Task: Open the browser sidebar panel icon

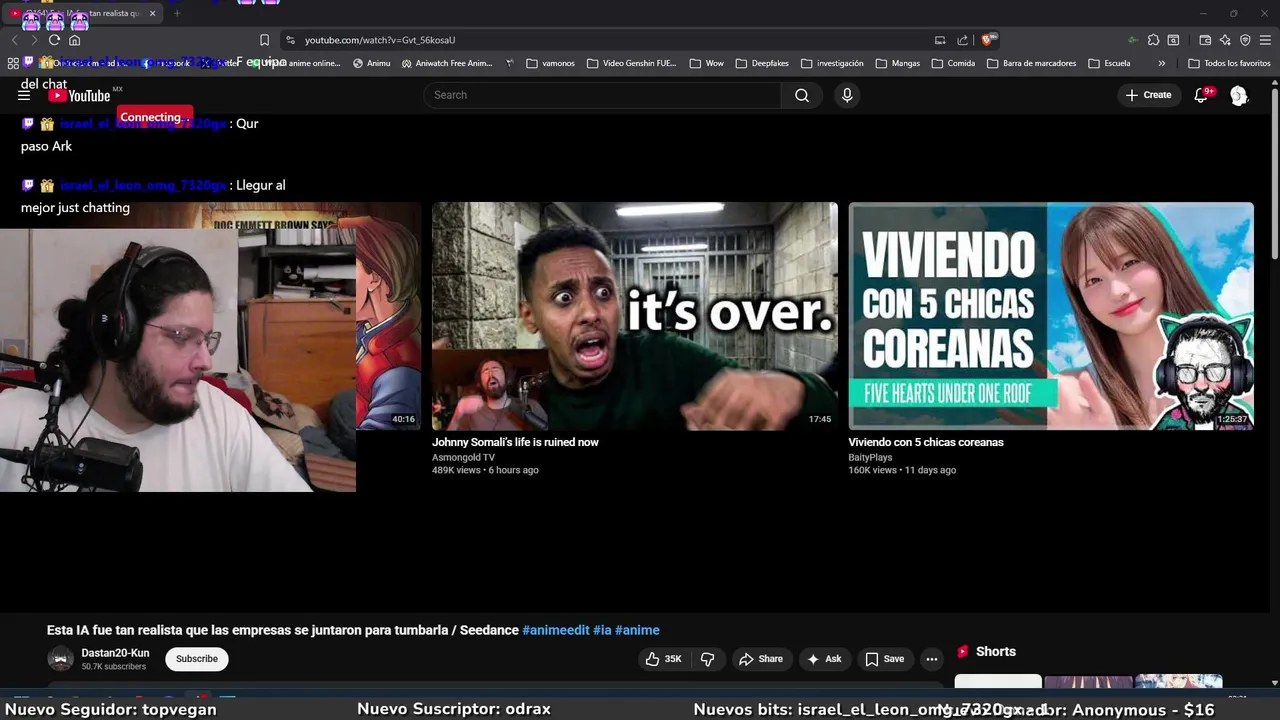Action: pos(1173,40)
